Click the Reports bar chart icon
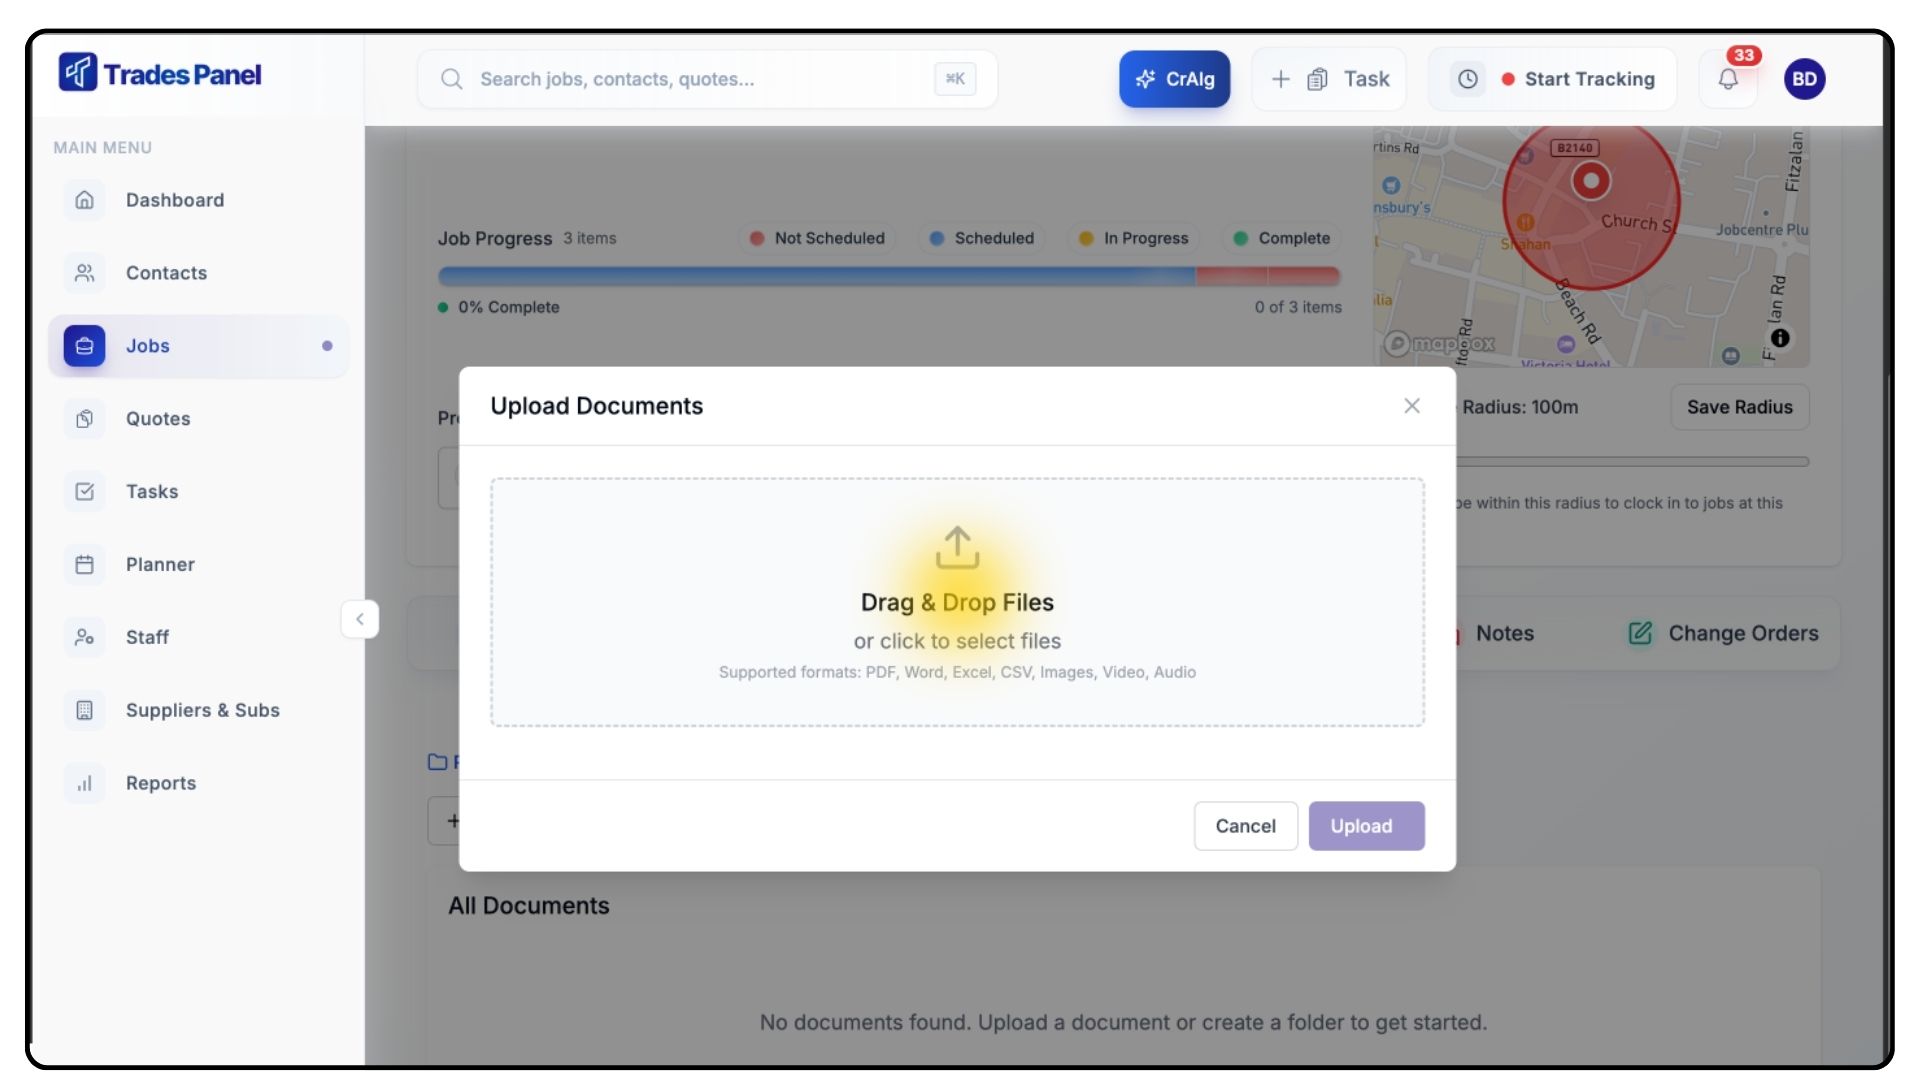The height and width of the screenshot is (1080, 1920). coord(85,783)
